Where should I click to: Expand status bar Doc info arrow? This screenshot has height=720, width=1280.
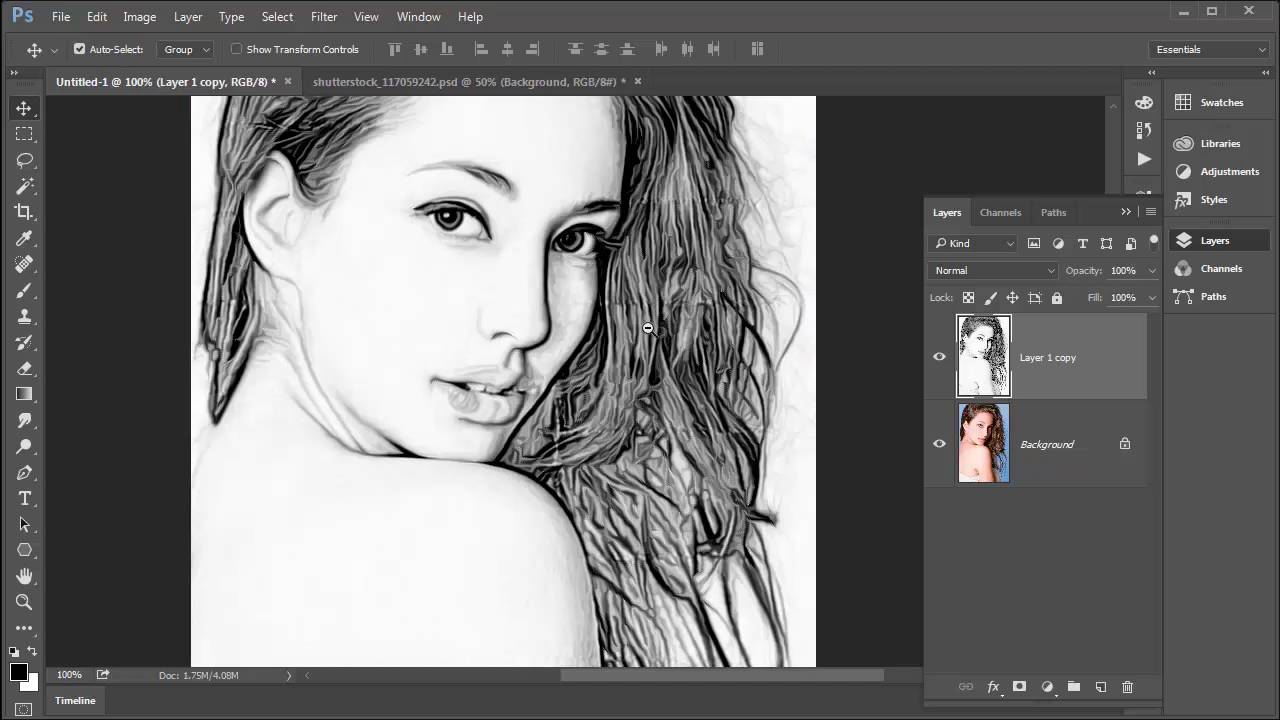pos(288,676)
